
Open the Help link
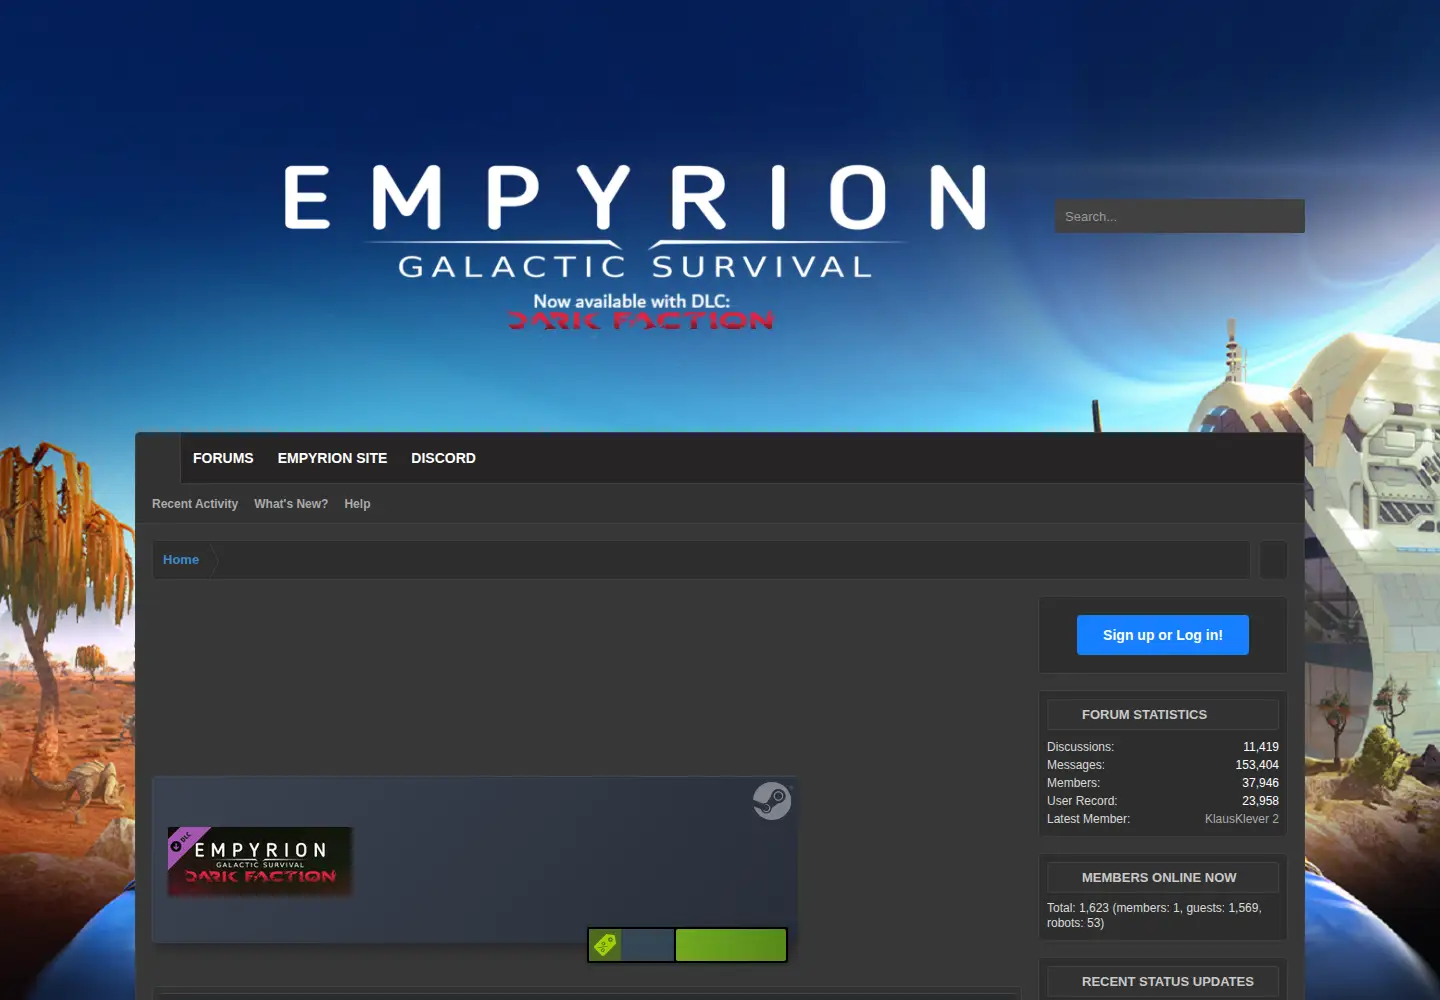pos(357,504)
